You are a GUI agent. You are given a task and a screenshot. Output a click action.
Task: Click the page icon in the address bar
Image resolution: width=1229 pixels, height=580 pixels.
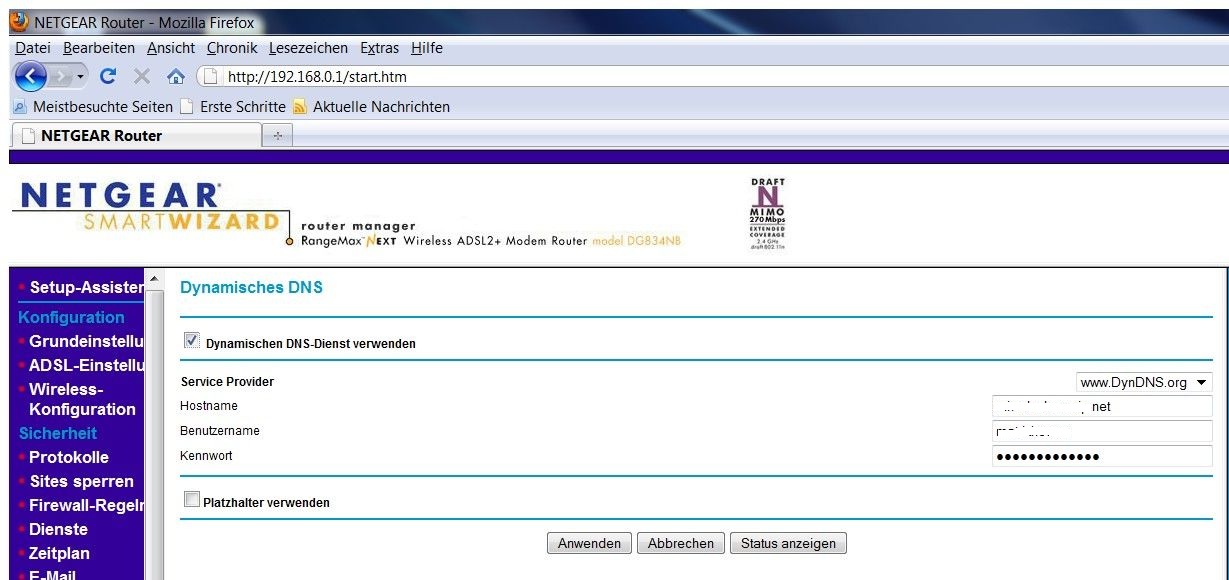pyautogui.click(x=210, y=76)
